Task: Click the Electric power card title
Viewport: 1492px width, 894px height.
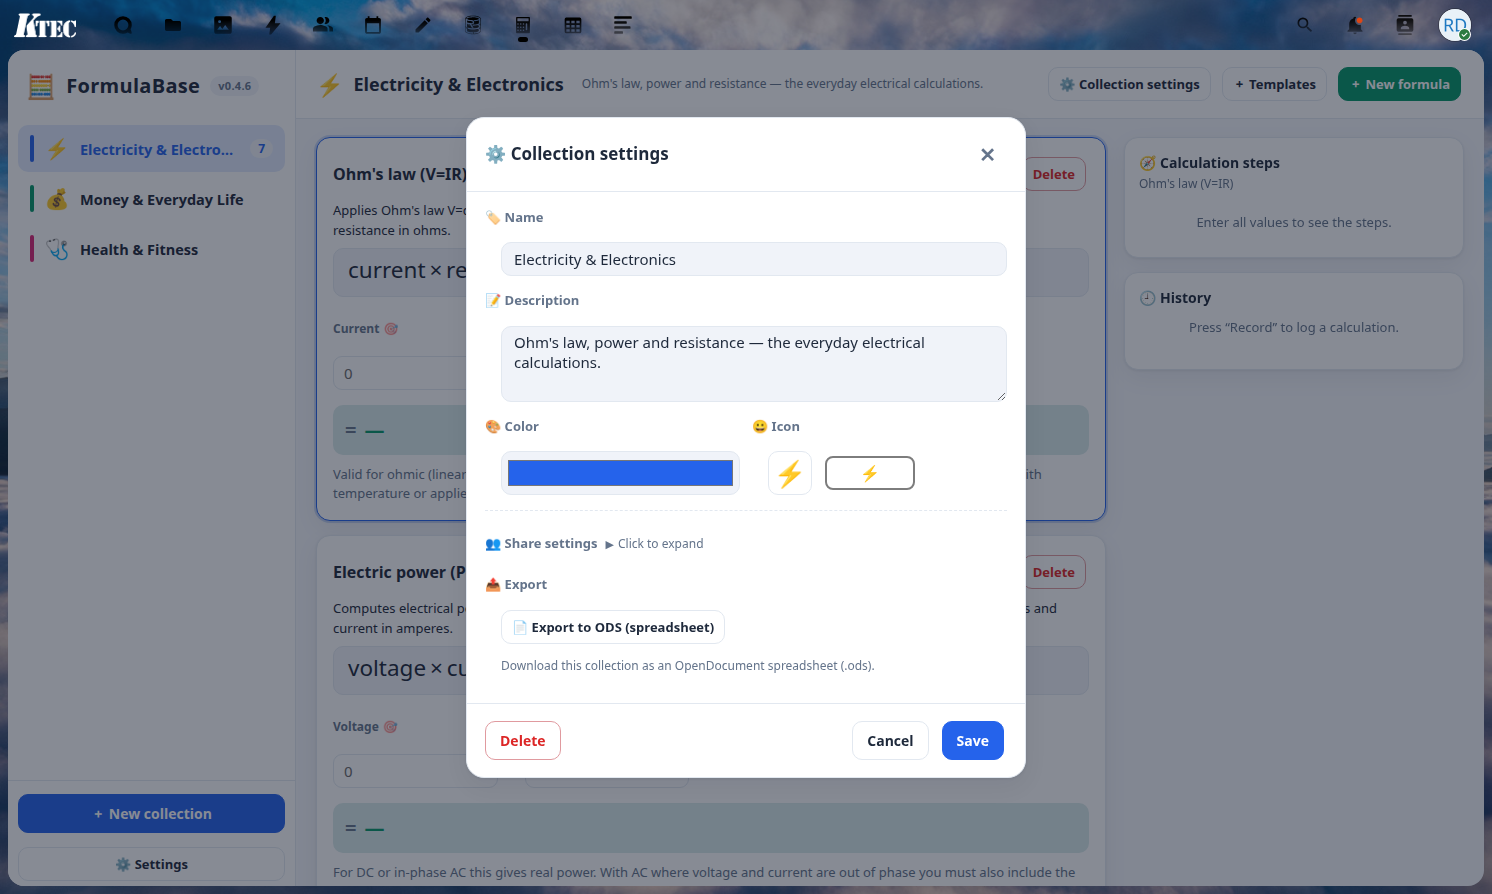Action: point(400,572)
